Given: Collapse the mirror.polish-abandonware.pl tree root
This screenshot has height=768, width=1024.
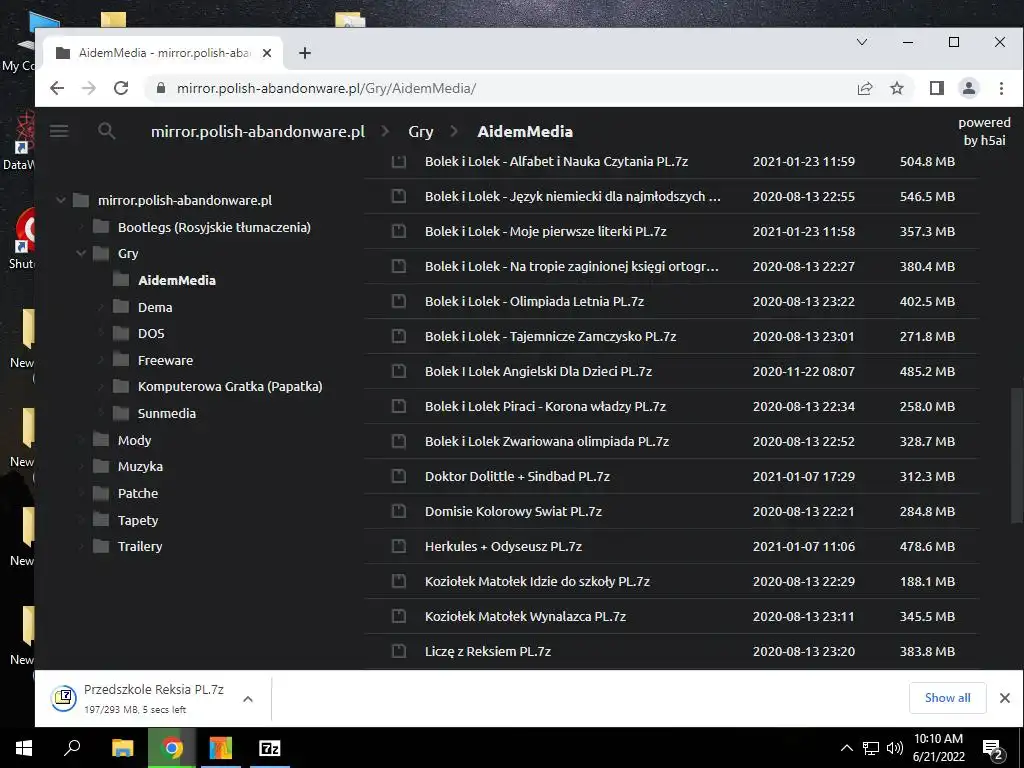Looking at the screenshot, I should tap(61, 200).
